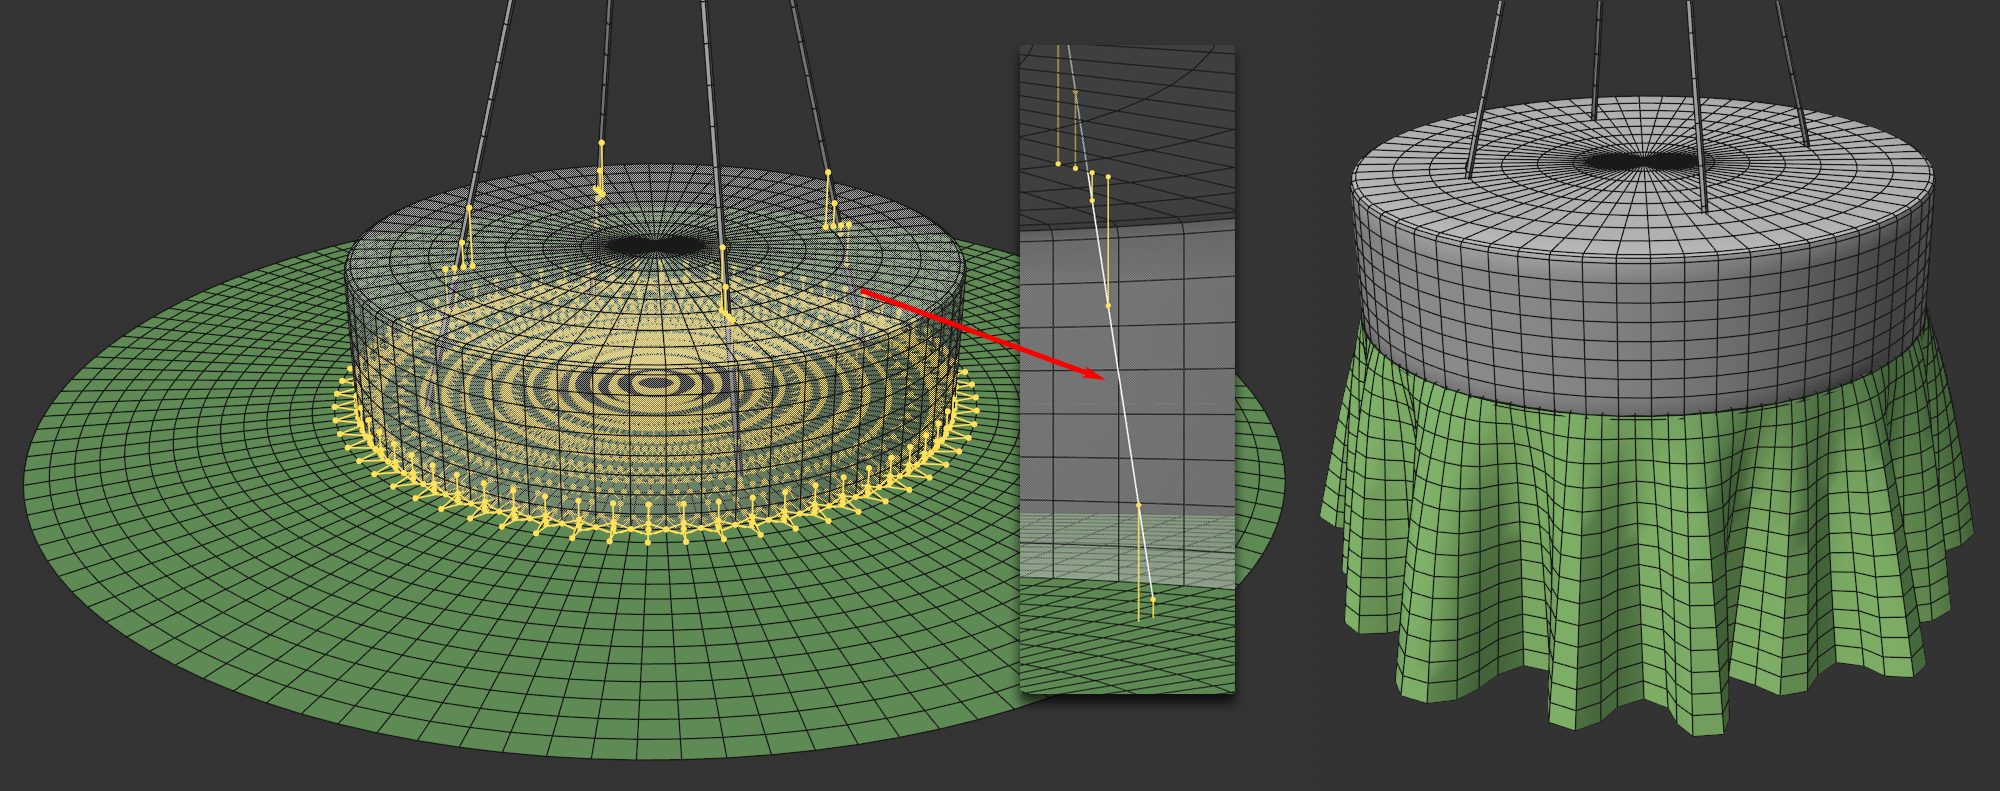Click the rightmost rod above the left cylinder
The image size is (2000, 791).
pyautogui.click(x=808, y=80)
